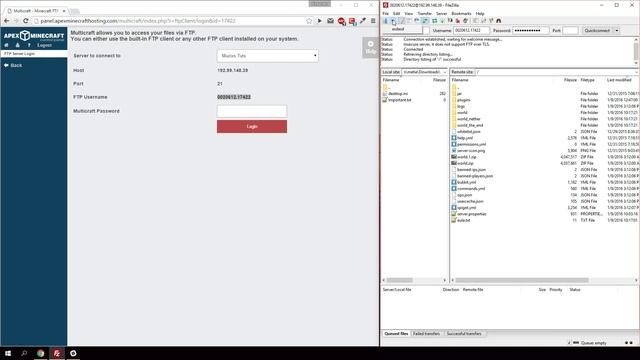This screenshot has height=360, width=640.
Task: Click the Quickconnect button
Action: click(597, 31)
